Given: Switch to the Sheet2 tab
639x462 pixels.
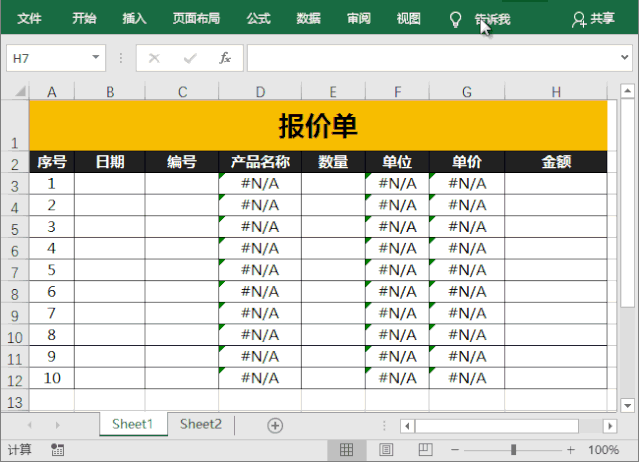Looking at the screenshot, I should point(201,425).
